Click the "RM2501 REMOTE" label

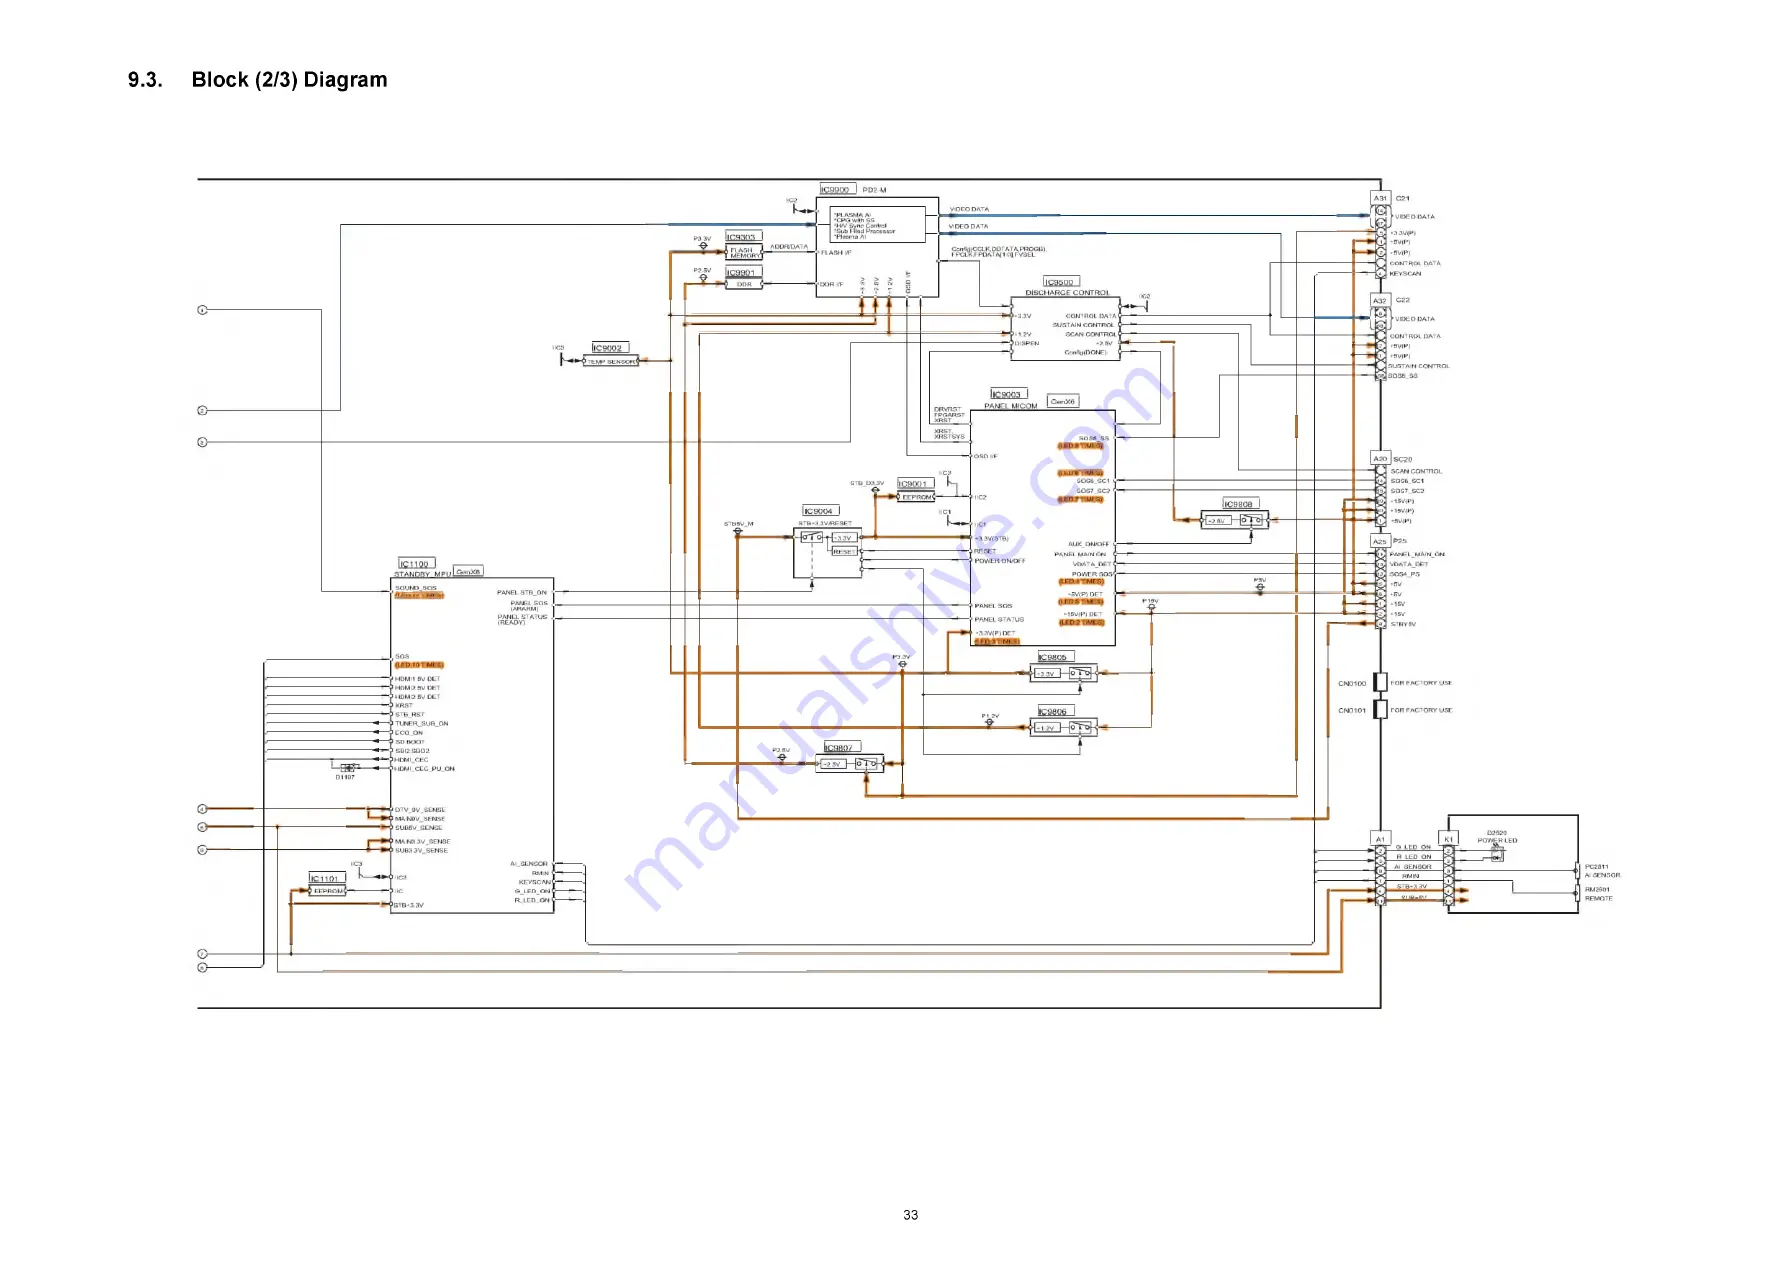pyautogui.click(x=1598, y=894)
